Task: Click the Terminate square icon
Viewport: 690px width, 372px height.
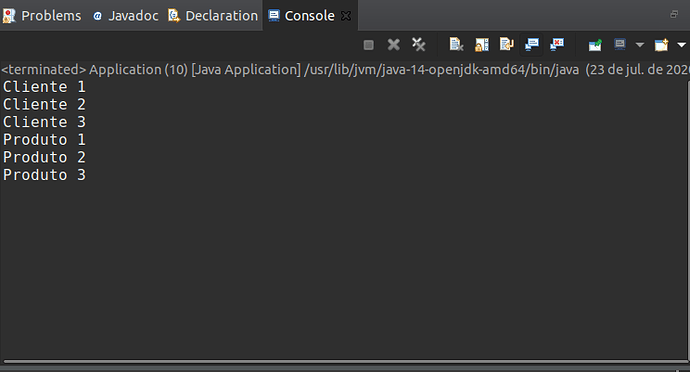Action: (368, 44)
